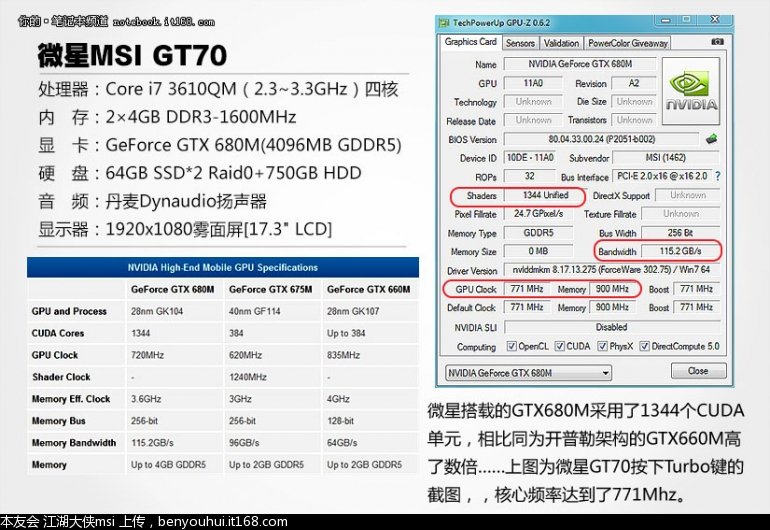Click the GPU-Z title bar app icon
This screenshot has width=770, height=530.
(444, 23)
